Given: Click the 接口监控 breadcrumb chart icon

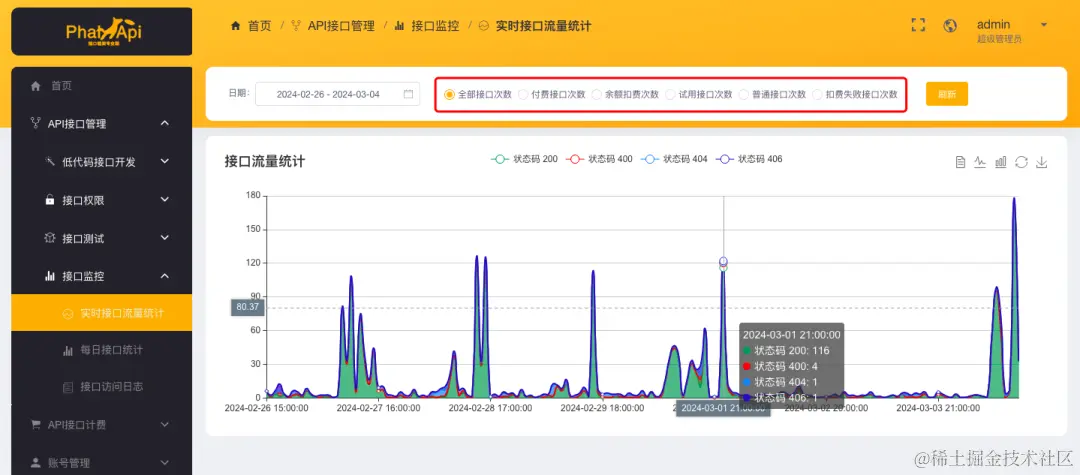Looking at the screenshot, I should 399,26.
